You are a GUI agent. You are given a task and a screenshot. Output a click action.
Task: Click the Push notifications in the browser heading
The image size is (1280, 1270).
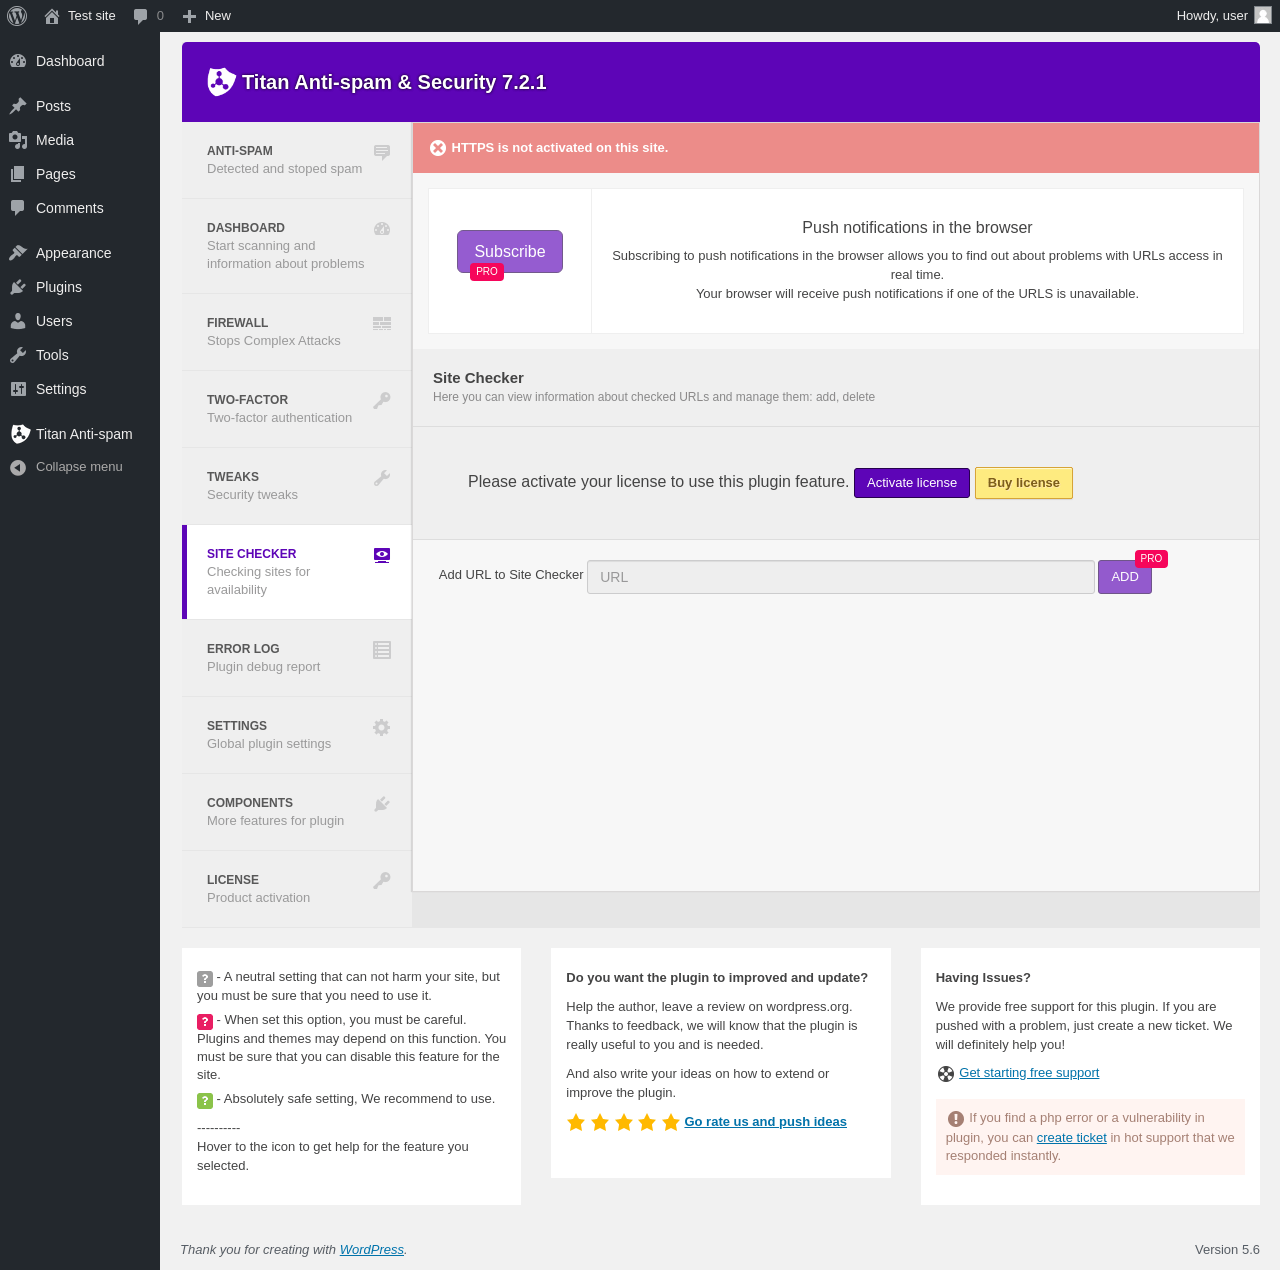[917, 228]
